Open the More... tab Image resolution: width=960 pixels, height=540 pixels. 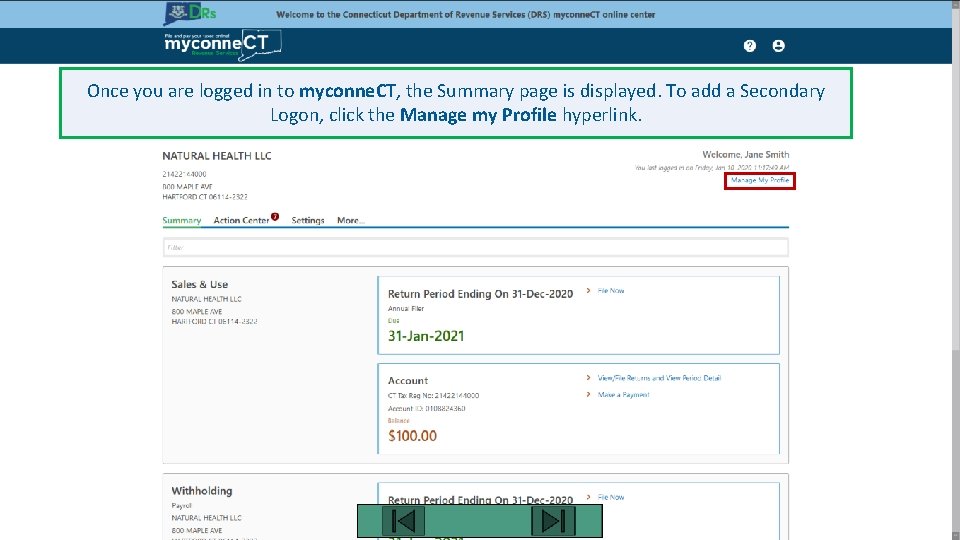click(x=351, y=220)
